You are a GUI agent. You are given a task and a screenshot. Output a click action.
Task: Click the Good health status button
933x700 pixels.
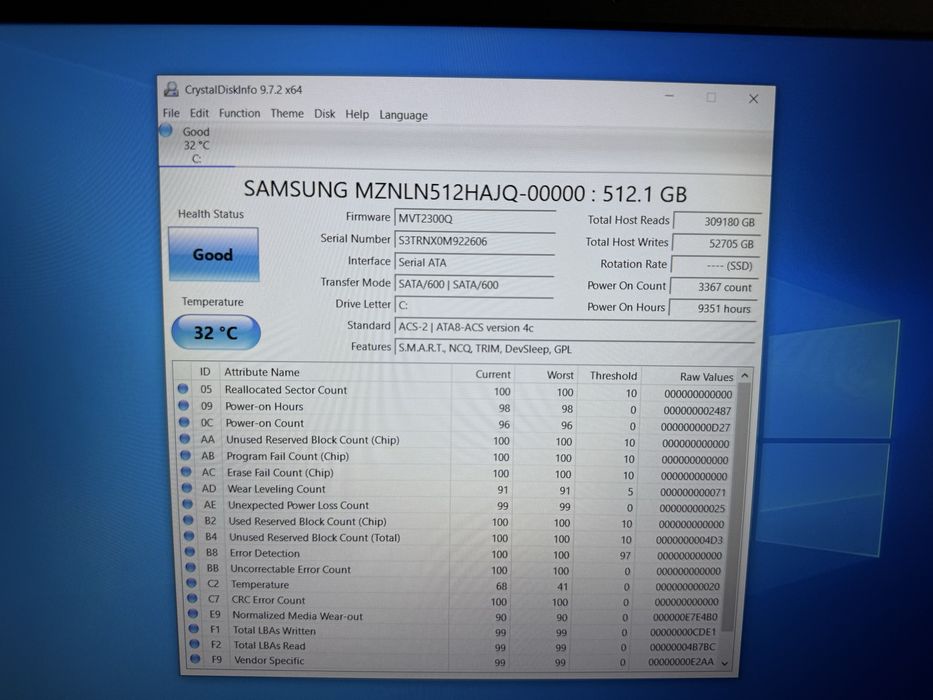pyautogui.click(x=214, y=254)
